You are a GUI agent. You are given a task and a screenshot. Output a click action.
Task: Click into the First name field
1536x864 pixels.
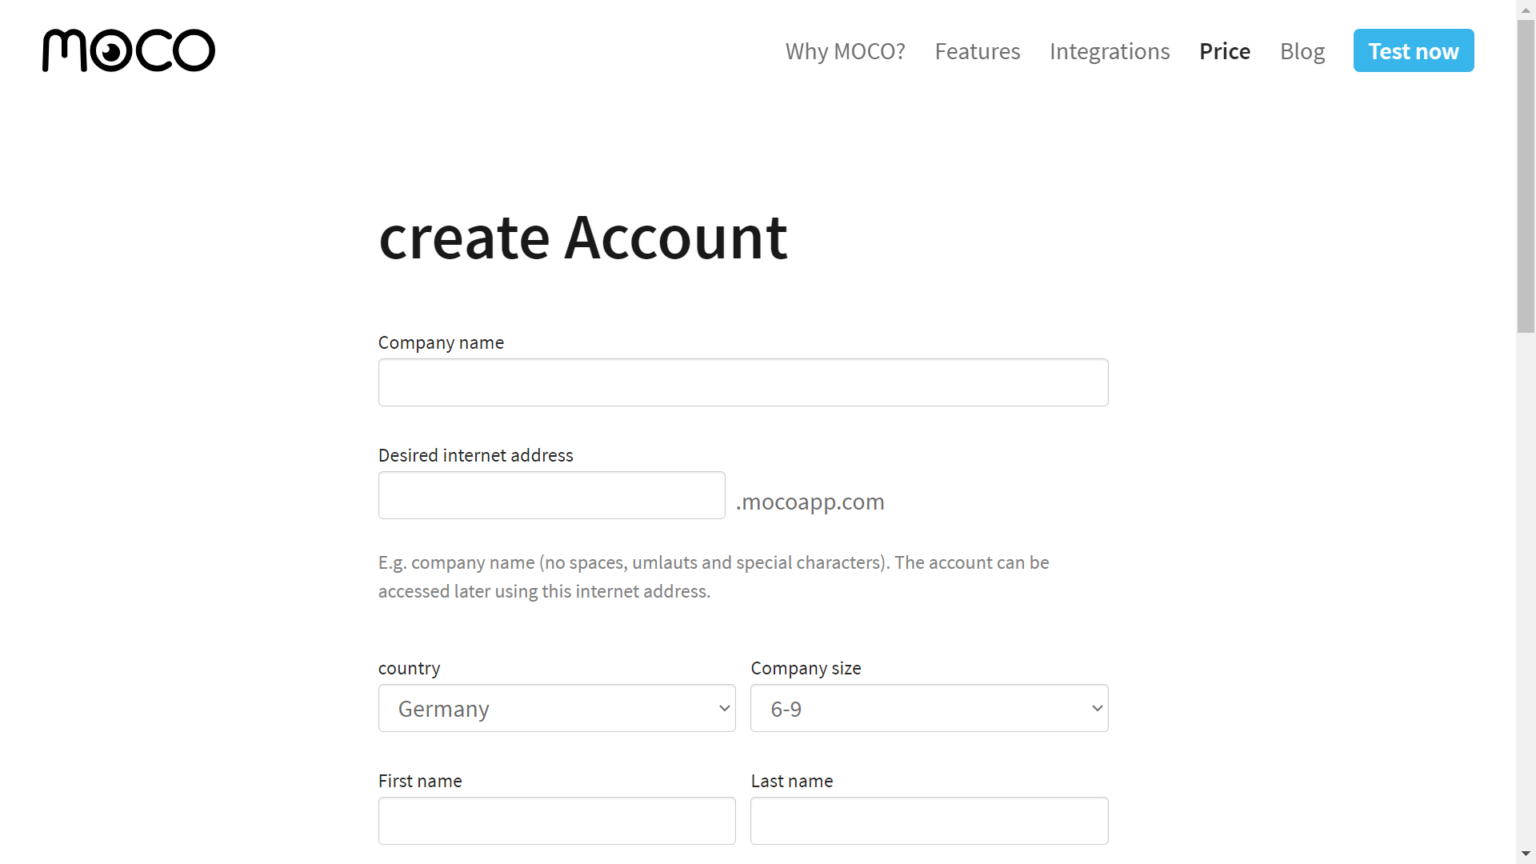(557, 820)
